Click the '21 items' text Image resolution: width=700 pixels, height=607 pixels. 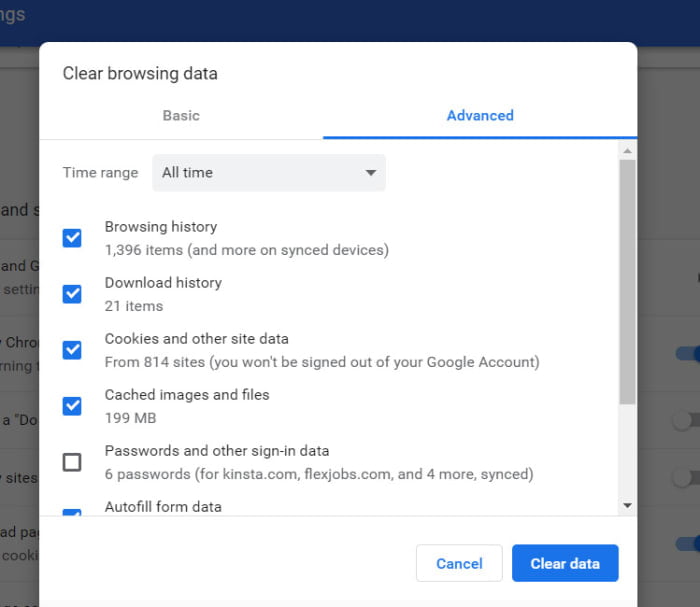[134, 306]
